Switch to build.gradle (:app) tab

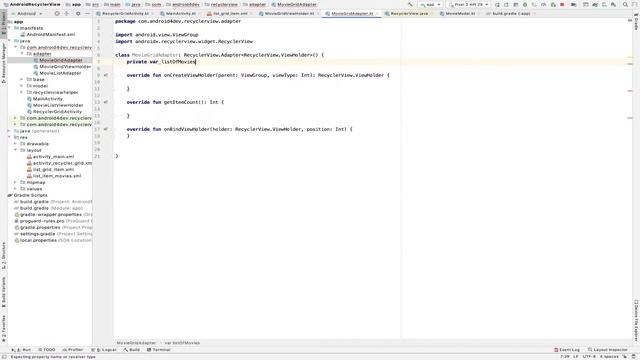[x=511, y=13]
